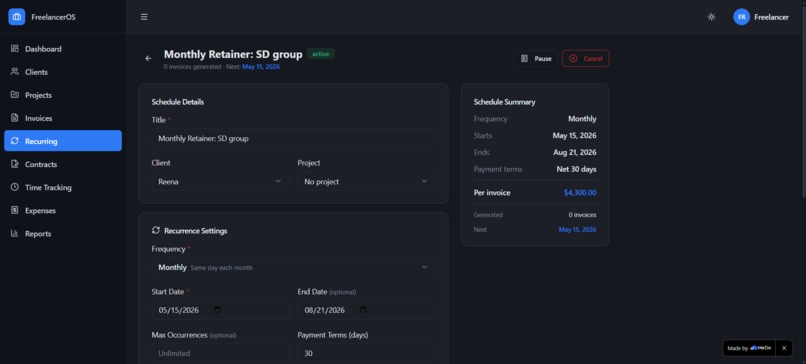806x364 pixels.
Task: Go to Expenses section
Action: click(63, 210)
